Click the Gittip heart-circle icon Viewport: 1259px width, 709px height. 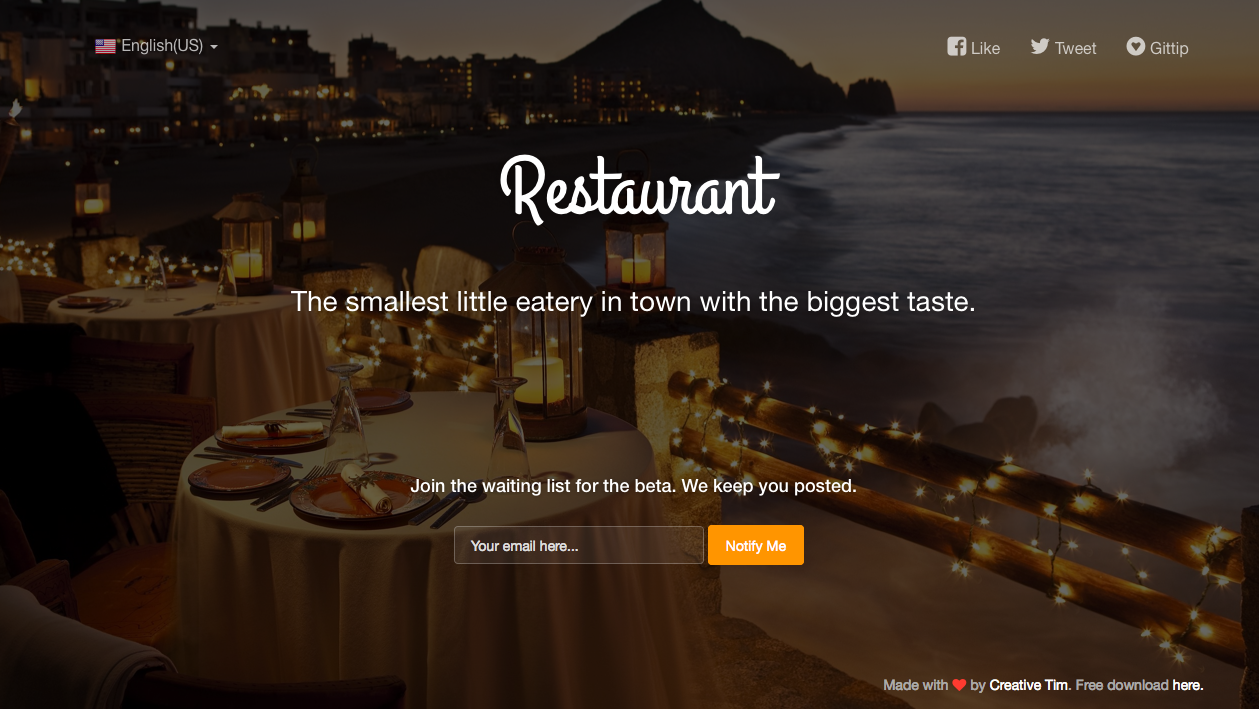tap(1135, 46)
